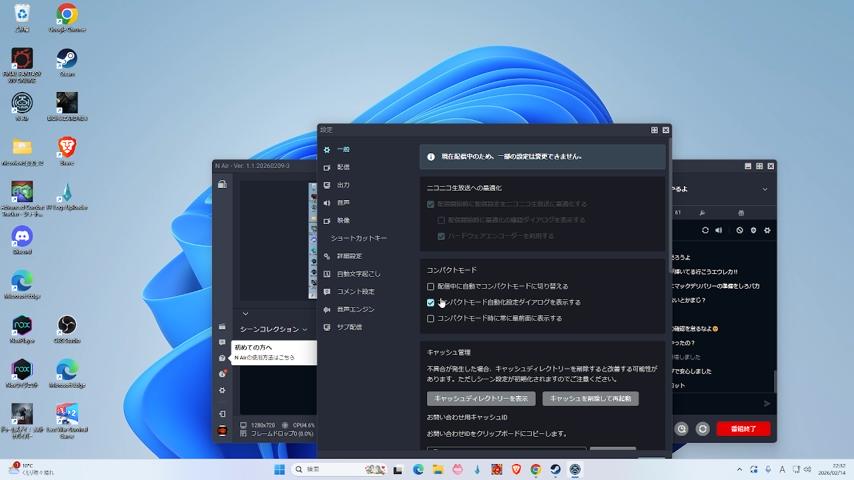Click the red 番組終了 button

click(743, 429)
